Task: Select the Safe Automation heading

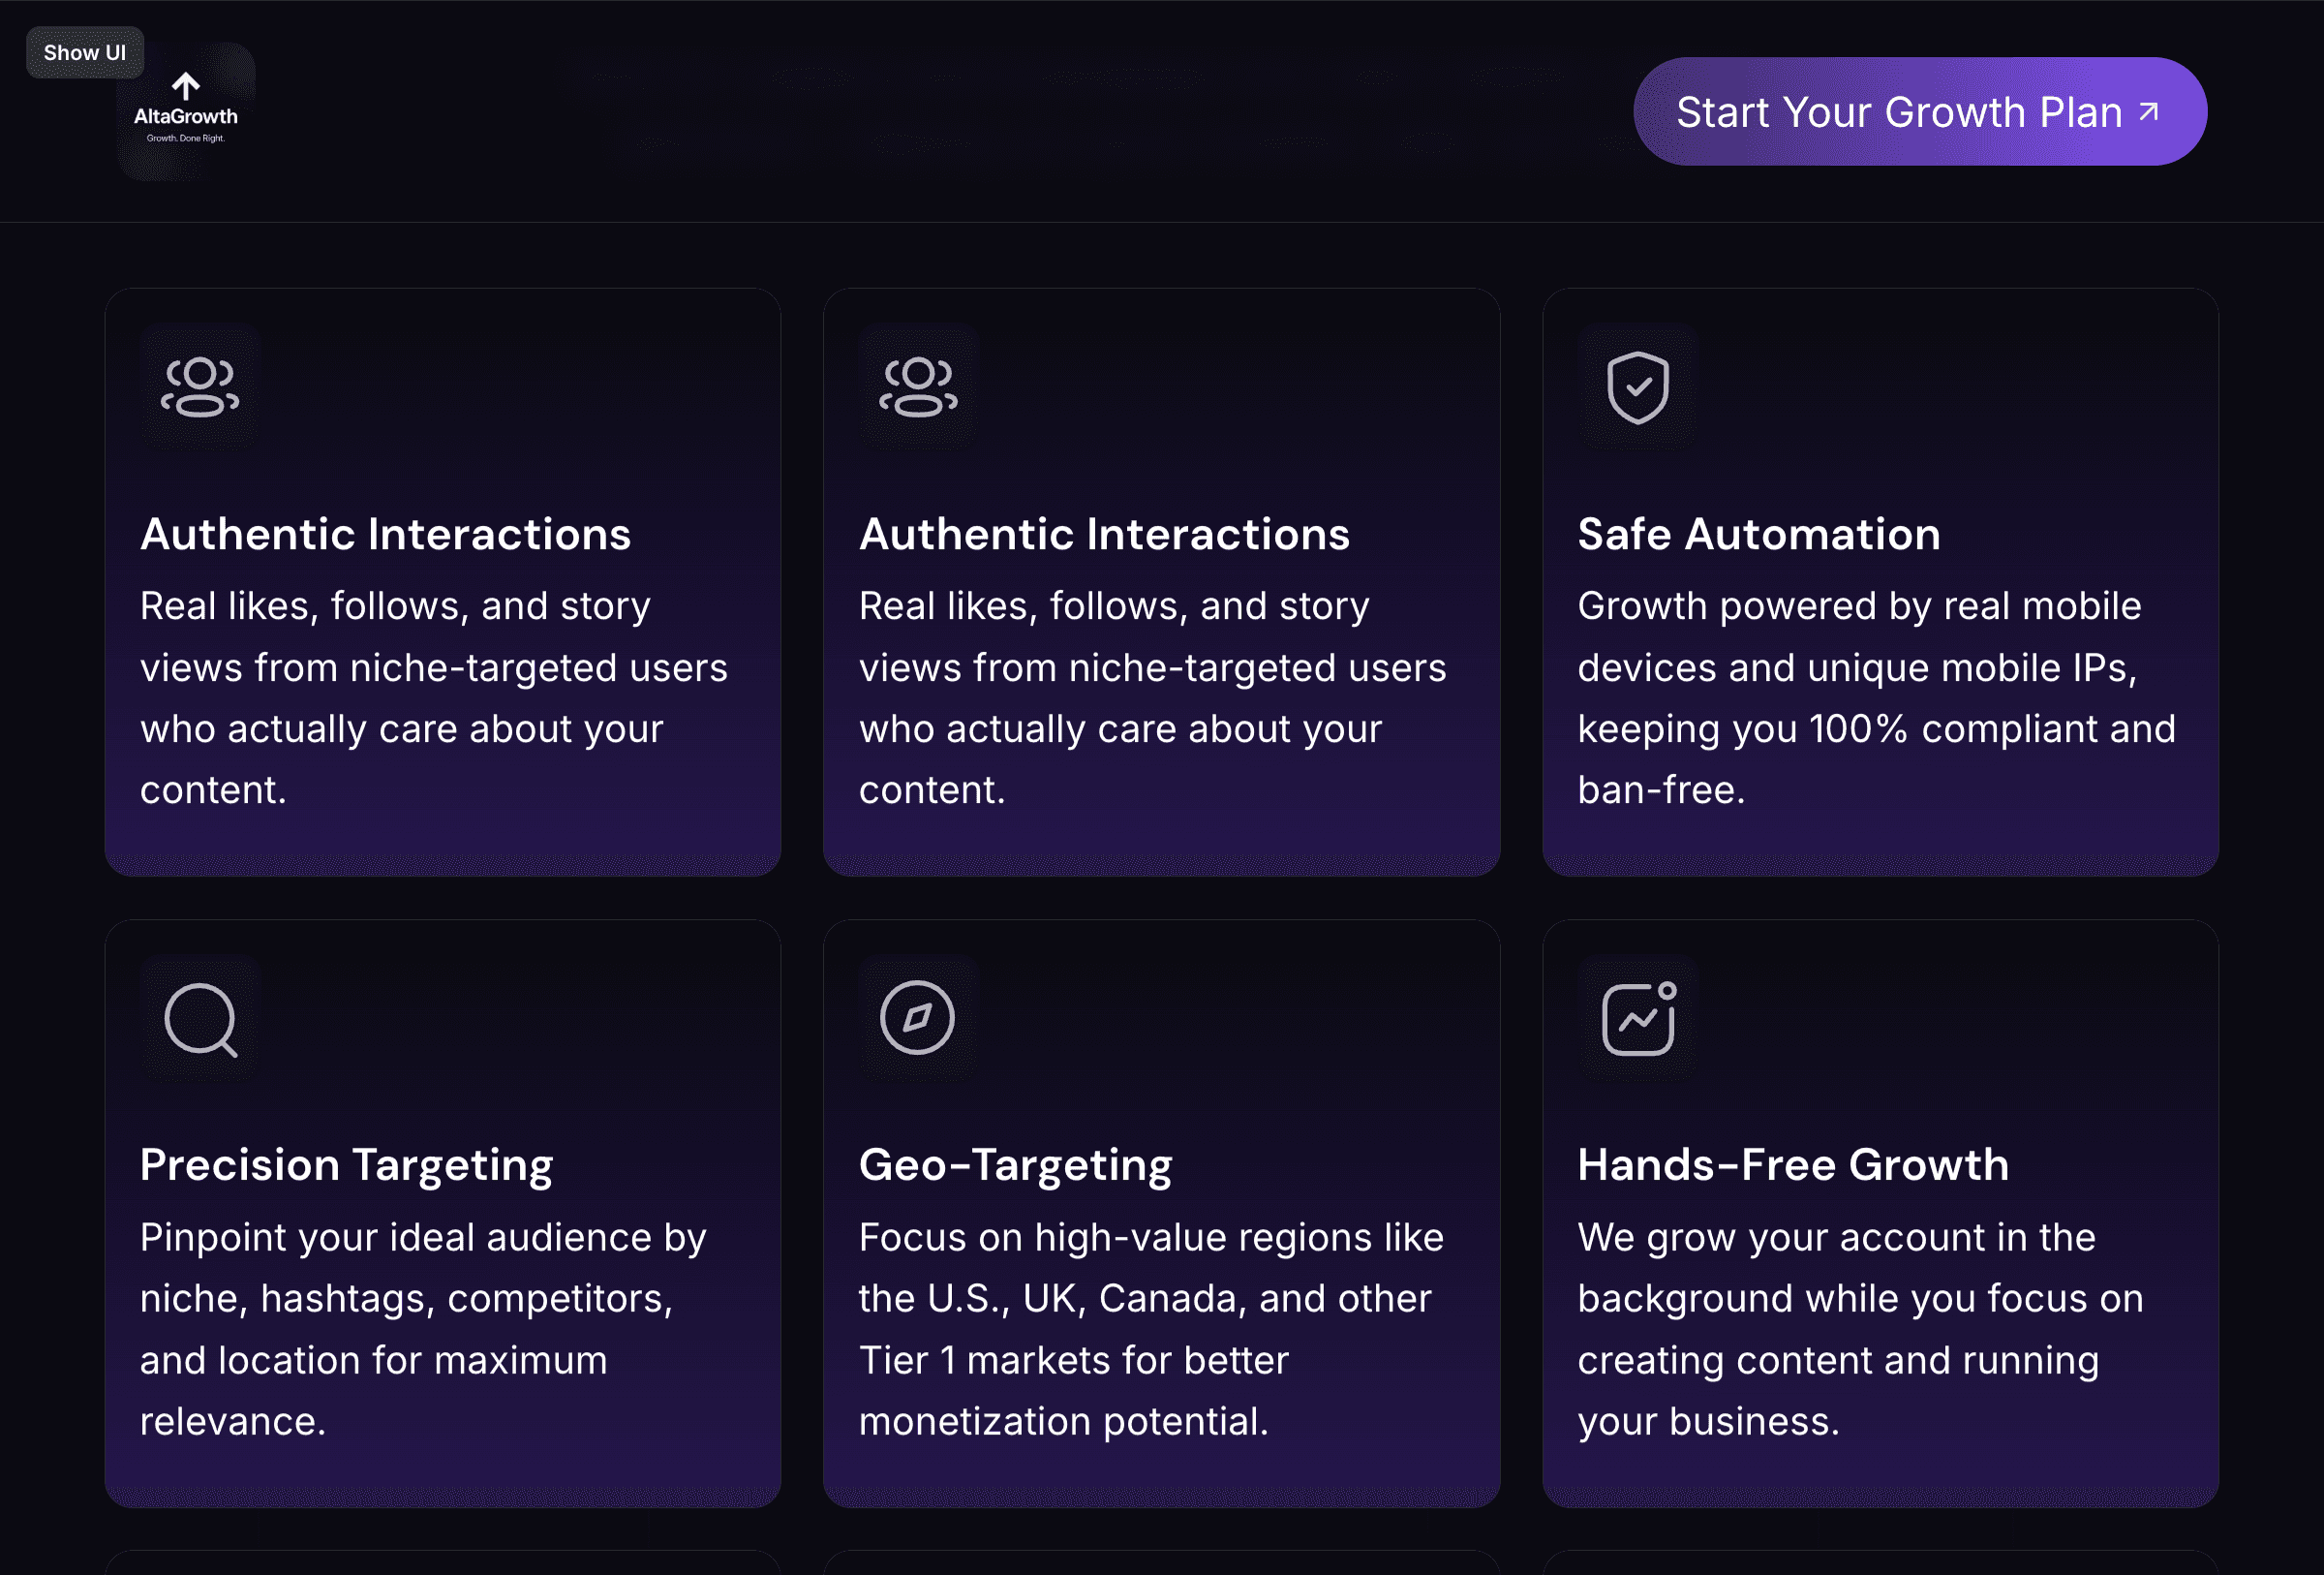Action: tap(1758, 534)
